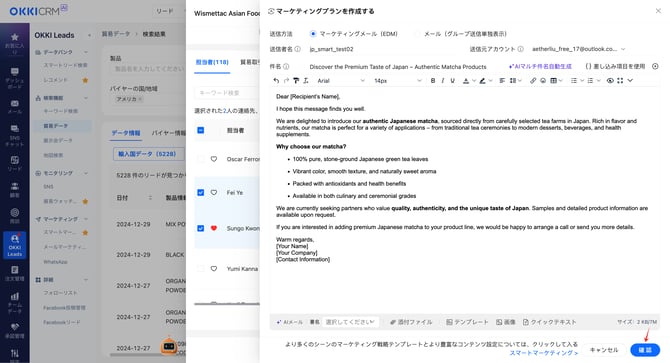Viewport: 670px width, 363px height.
Task: Activate the format painter tool
Action: (x=296, y=80)
